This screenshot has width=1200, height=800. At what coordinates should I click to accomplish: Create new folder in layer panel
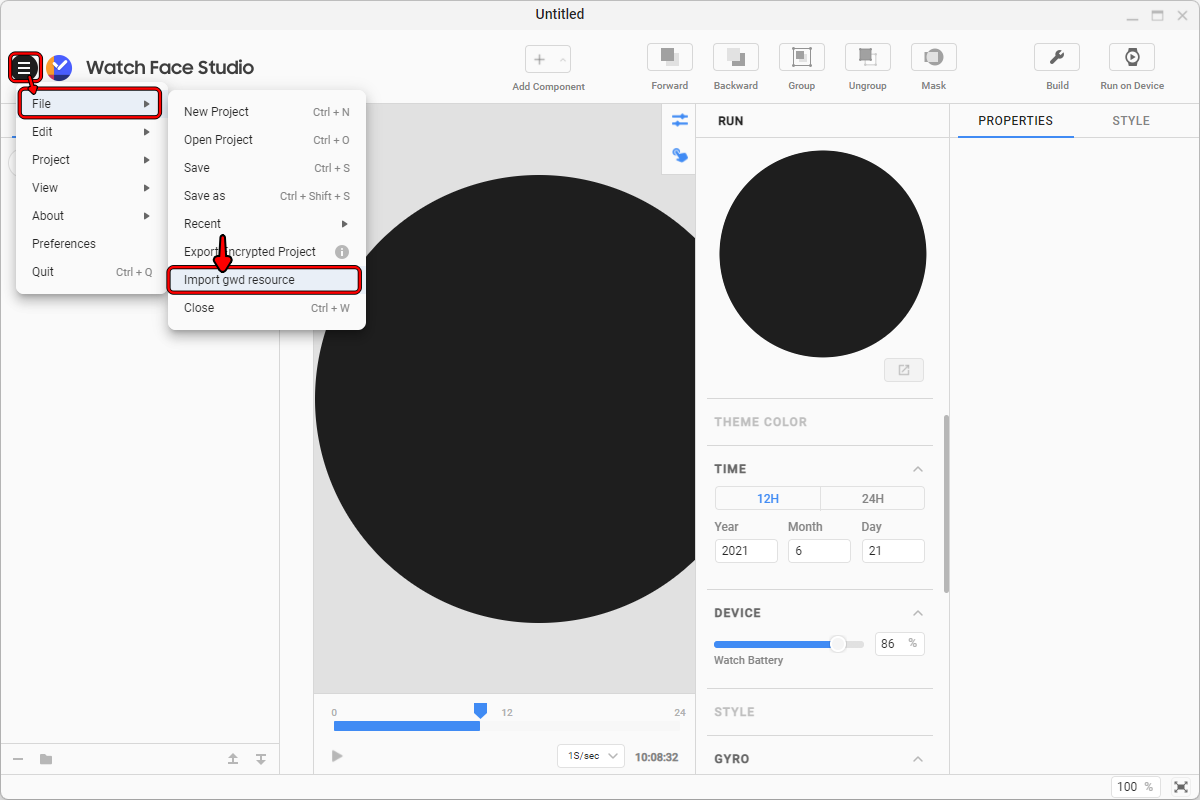pyautogui.click(x=46, y=759)
